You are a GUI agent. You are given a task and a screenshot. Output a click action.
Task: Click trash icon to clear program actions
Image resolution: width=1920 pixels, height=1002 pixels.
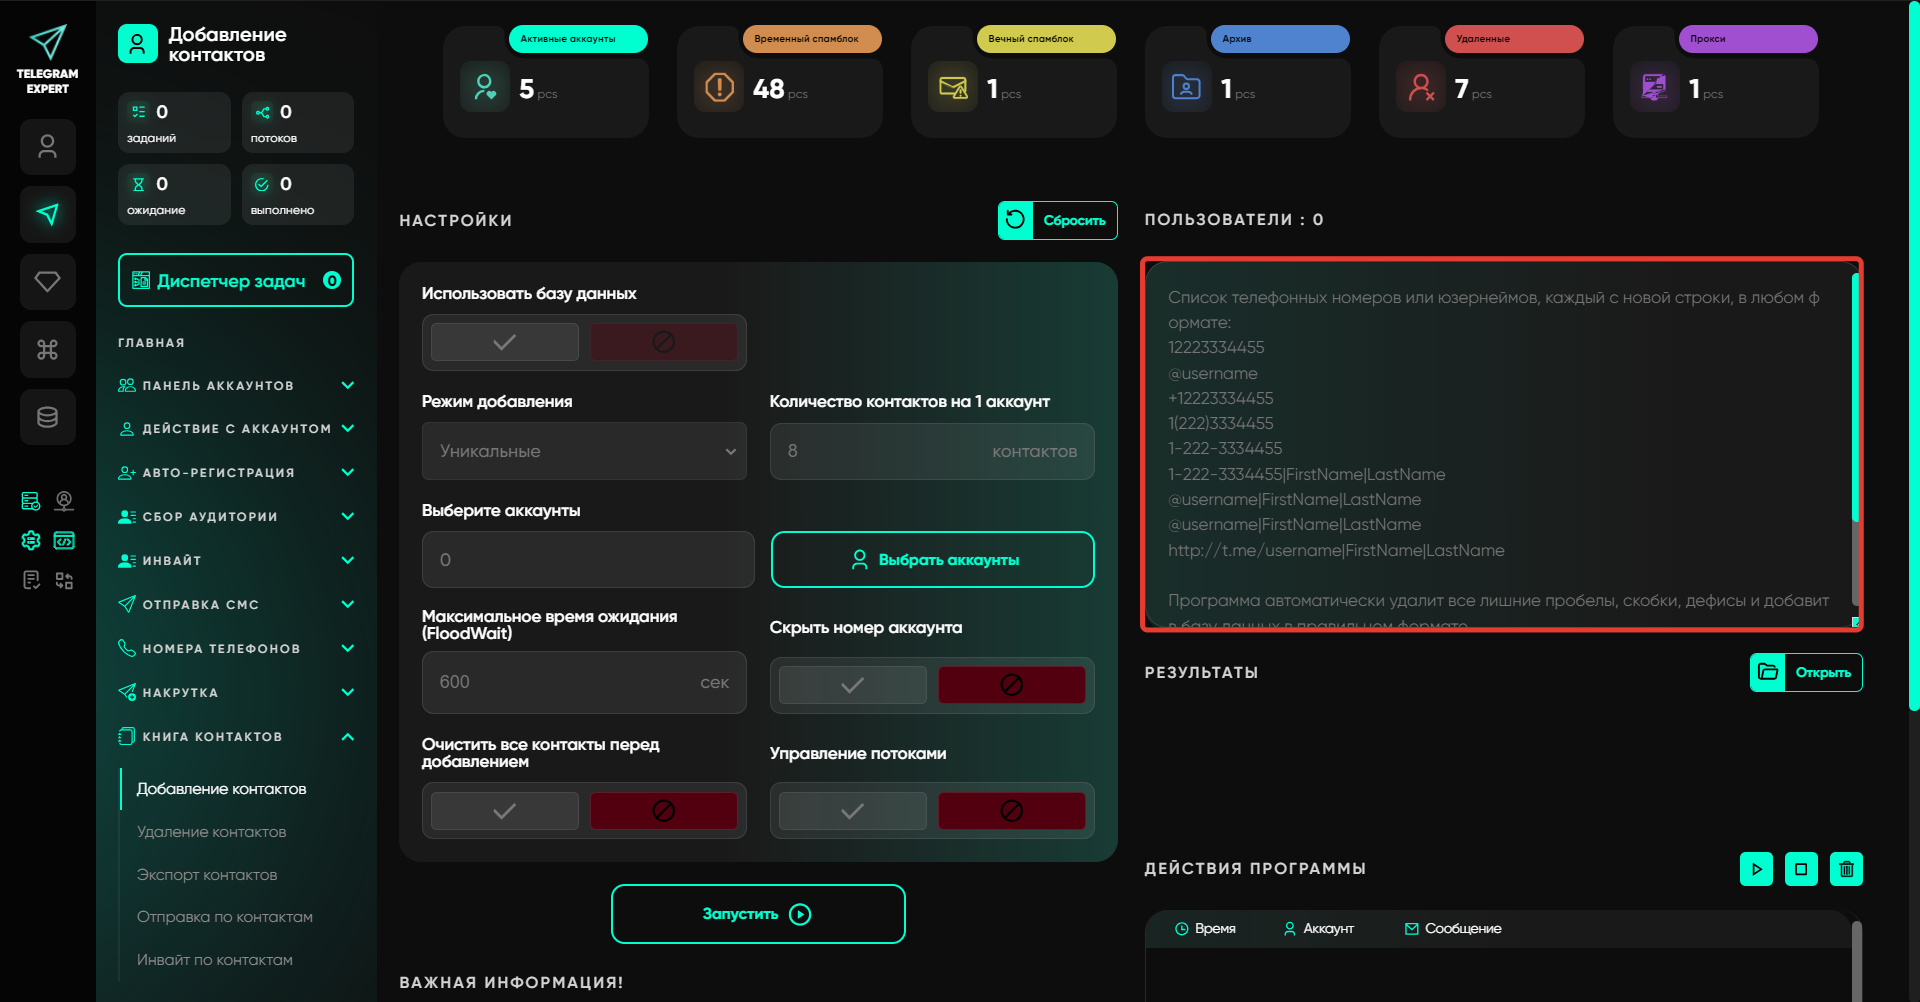point(1846,869)
